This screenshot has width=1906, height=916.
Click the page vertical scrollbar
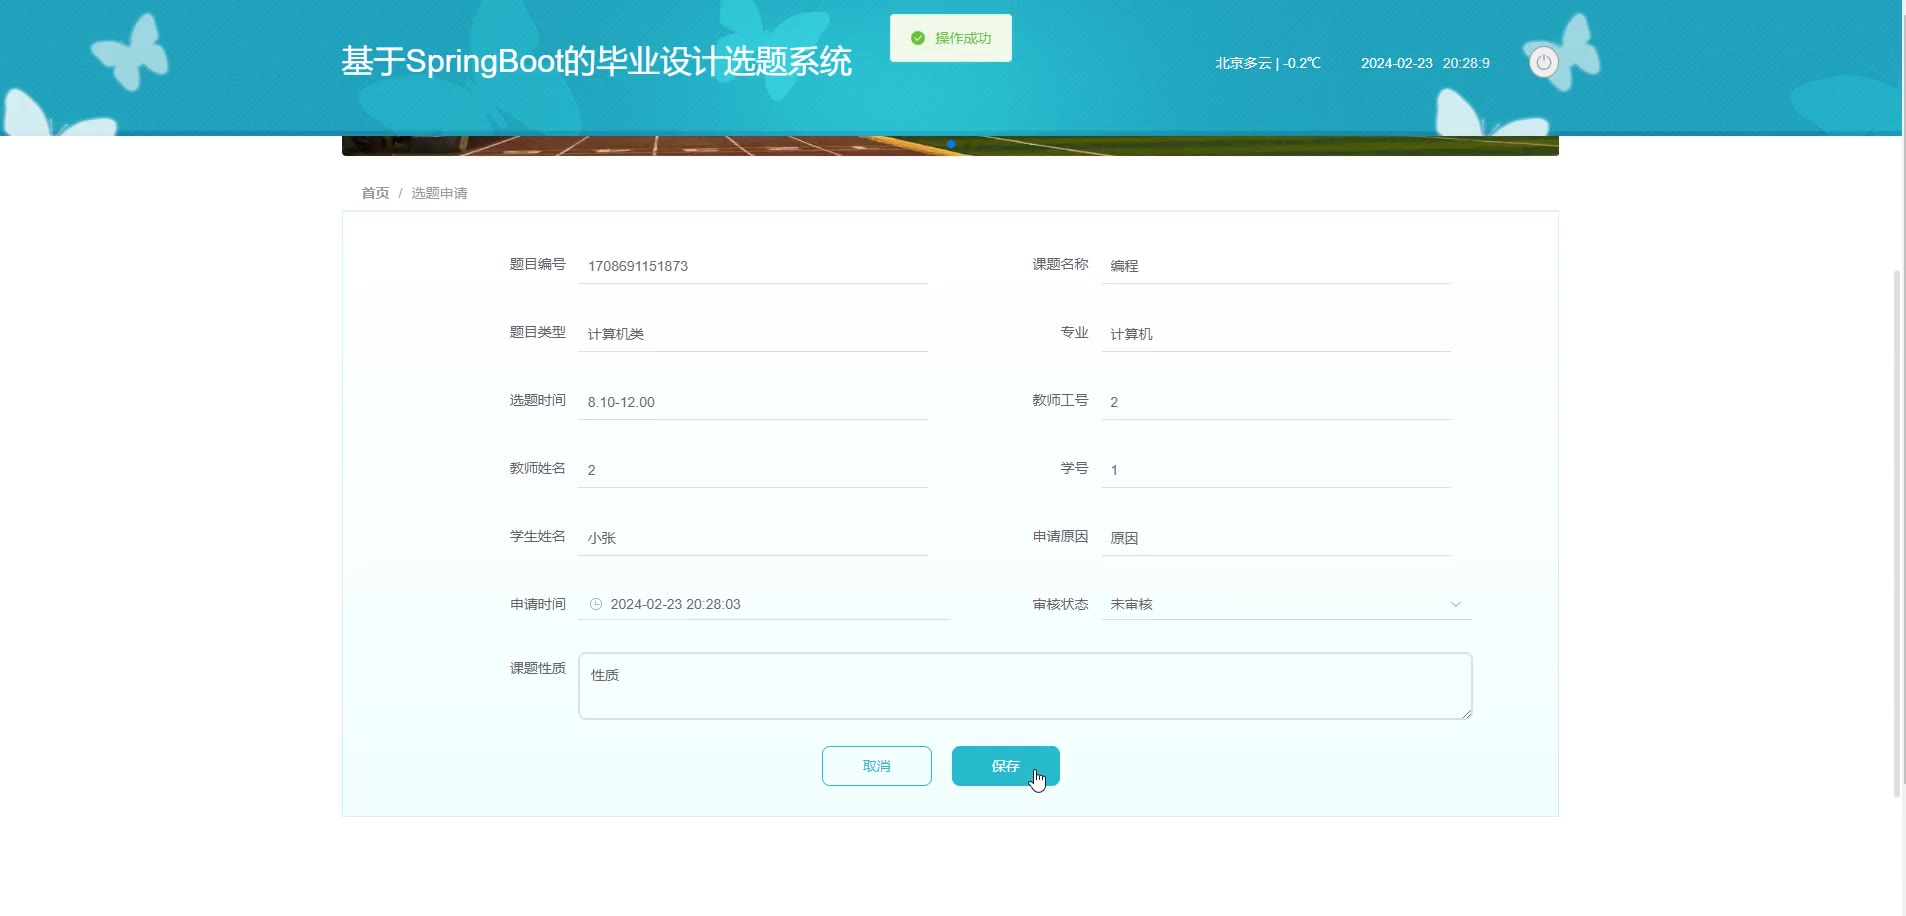click(1896, 530)
